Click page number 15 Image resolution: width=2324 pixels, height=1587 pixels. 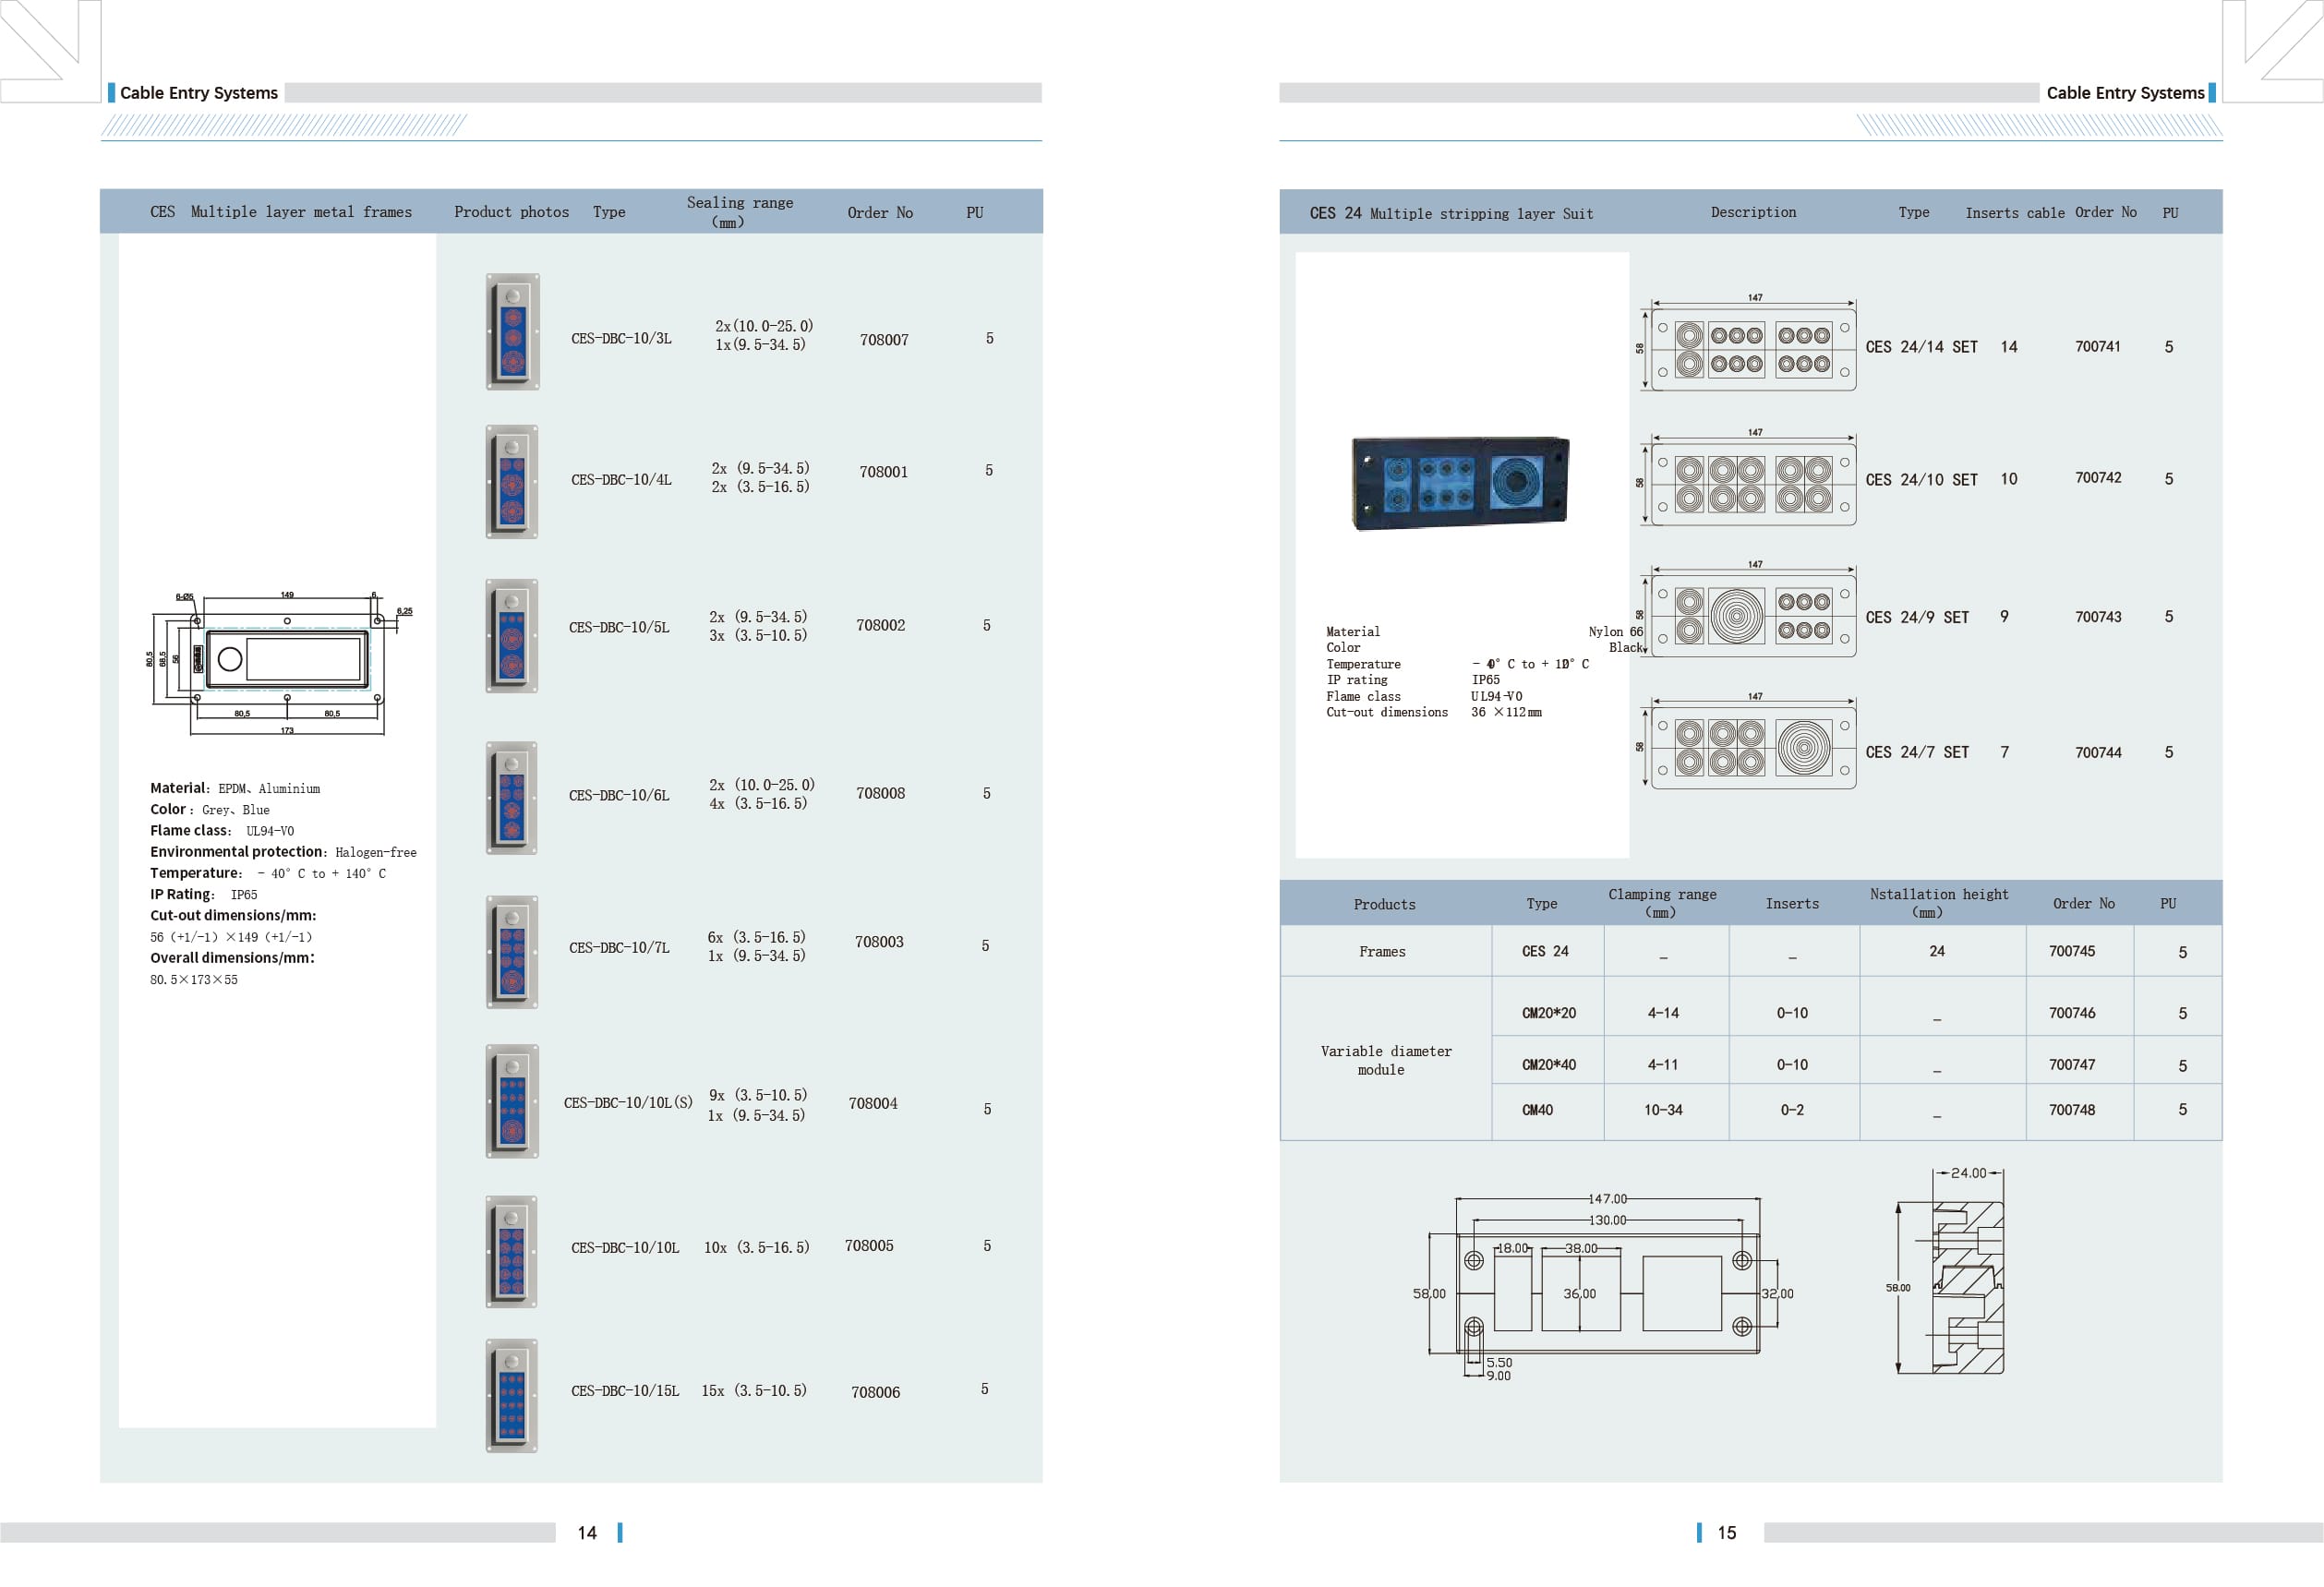(1727, 1533)
